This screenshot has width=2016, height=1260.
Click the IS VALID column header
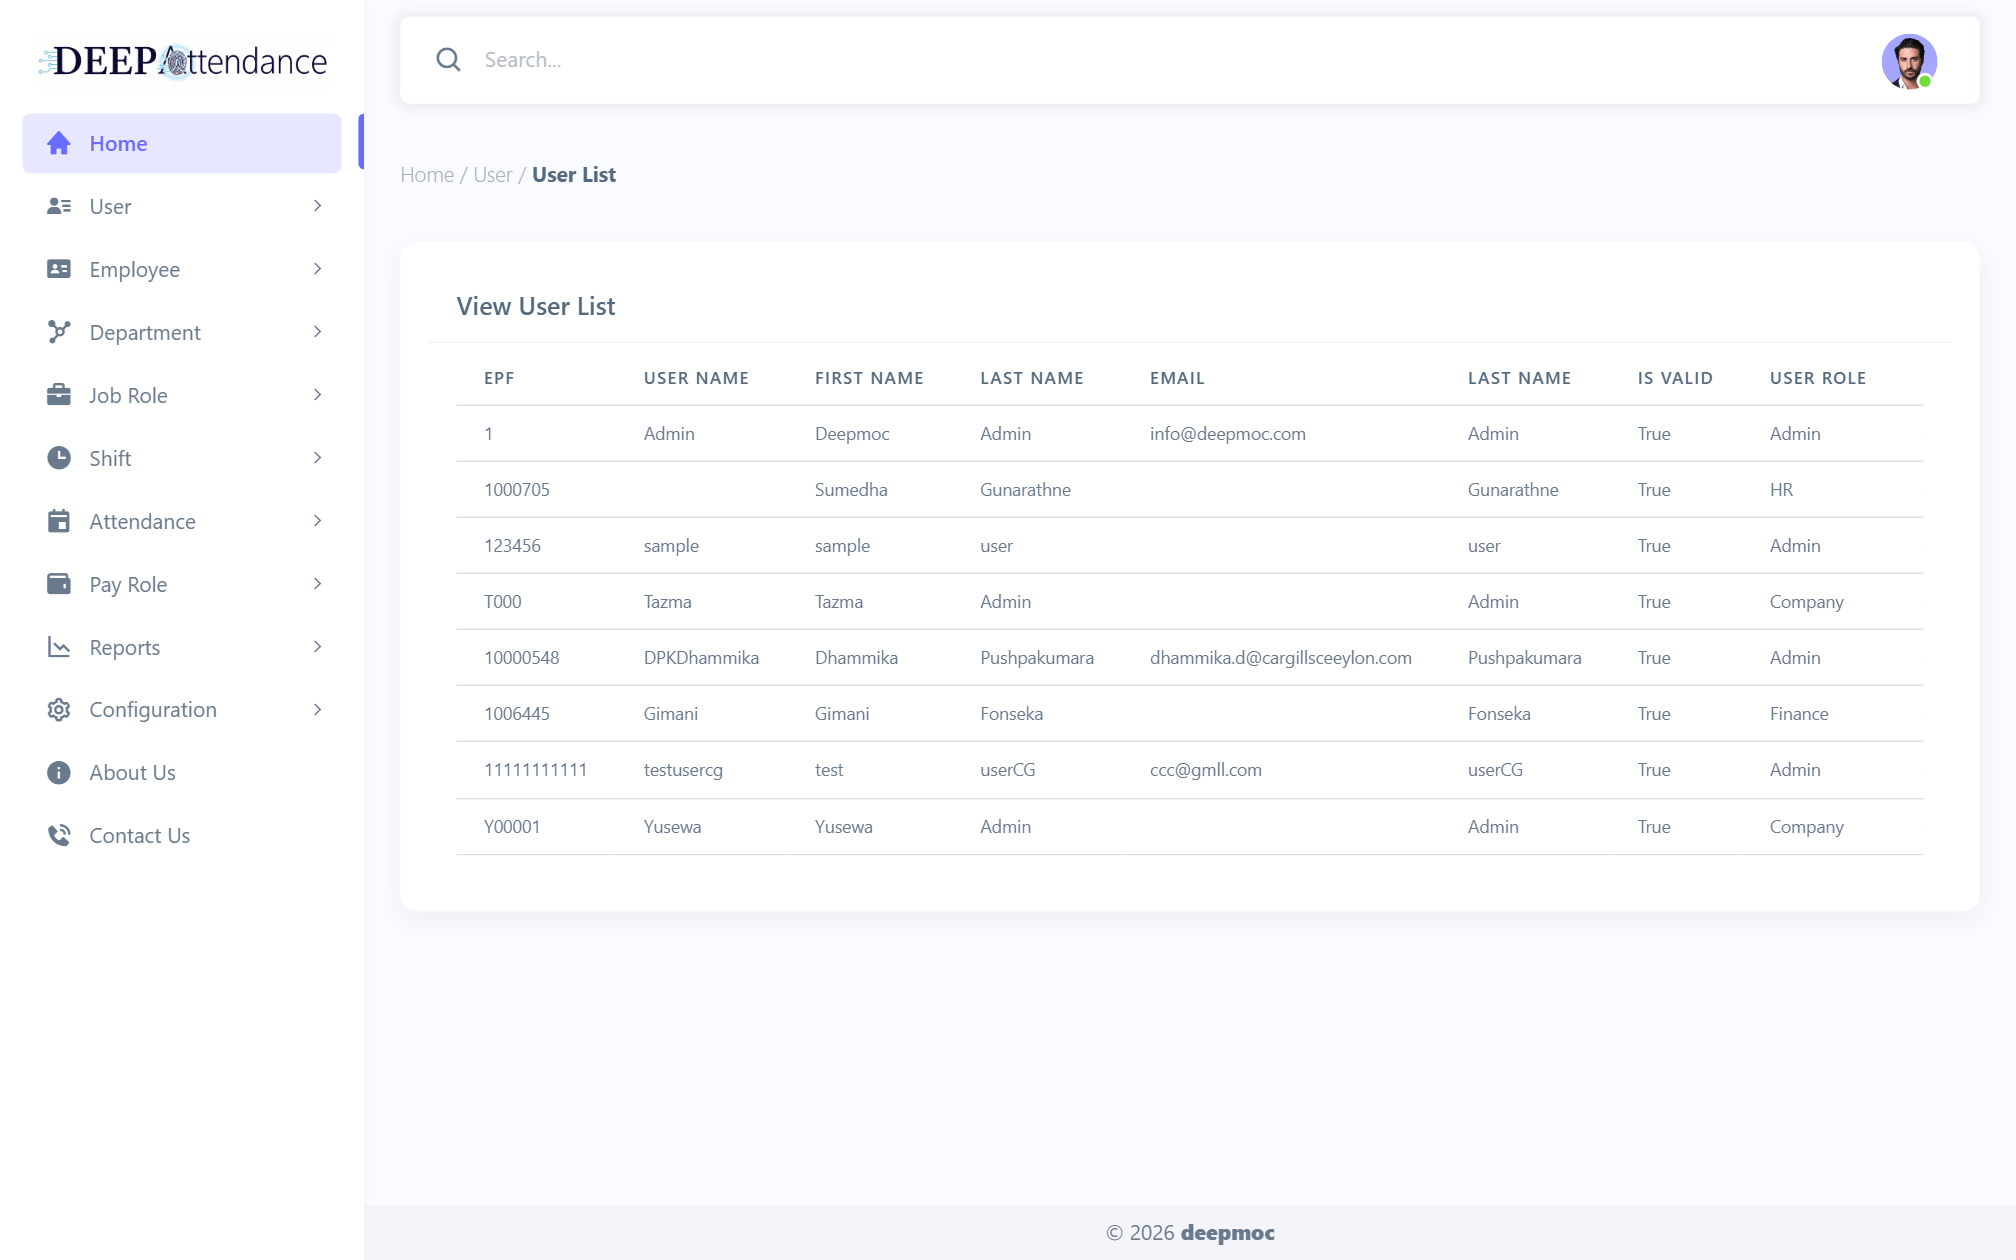(1675, 378)
